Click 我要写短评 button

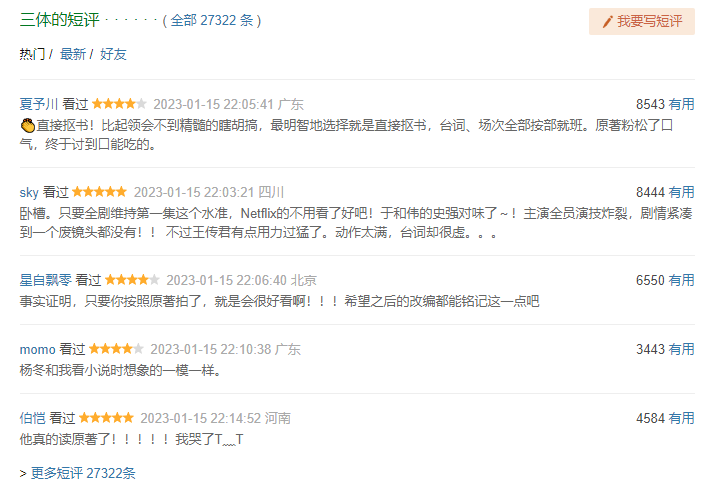point(642,21)
